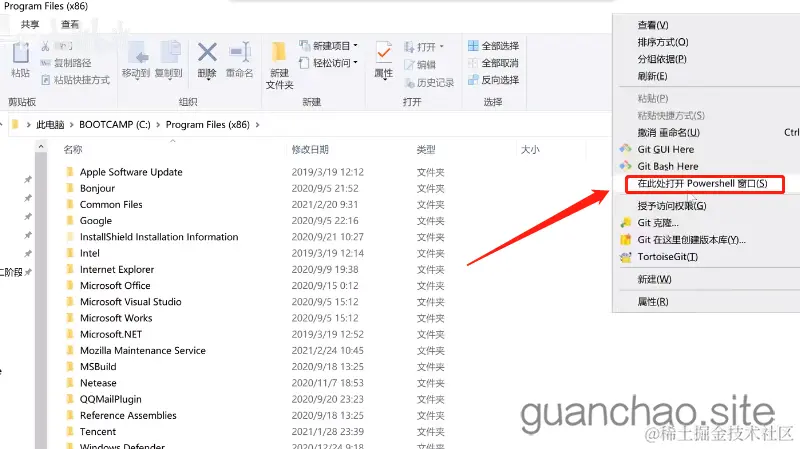
Task: Select the Tencent folder
Action: (98, 432)
